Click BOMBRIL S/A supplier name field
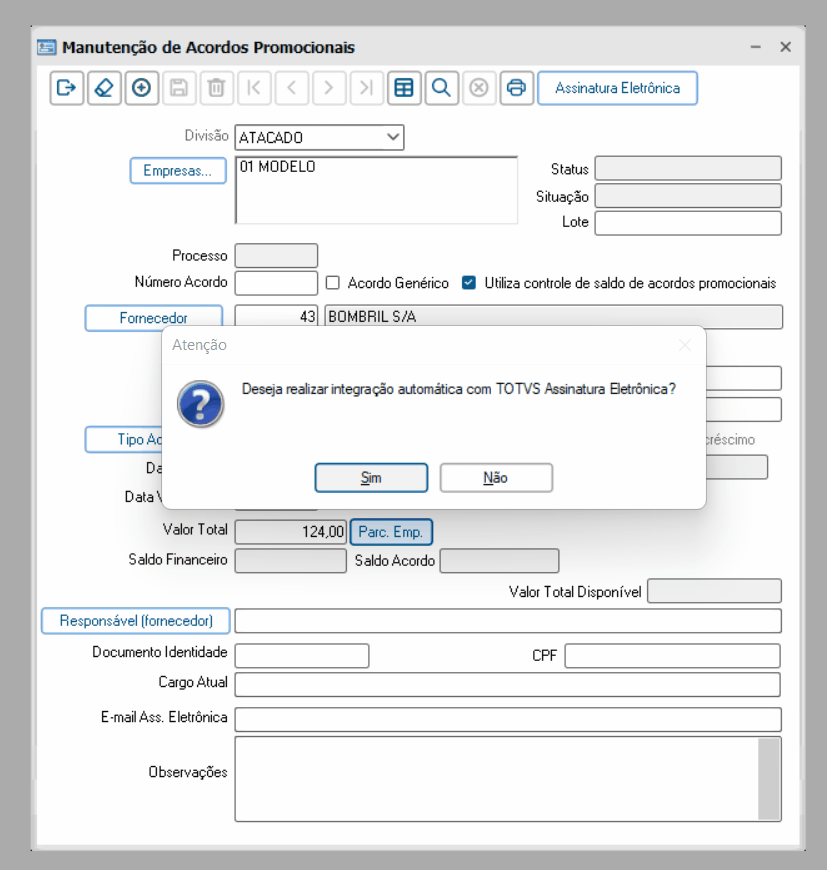 (554, 316)
